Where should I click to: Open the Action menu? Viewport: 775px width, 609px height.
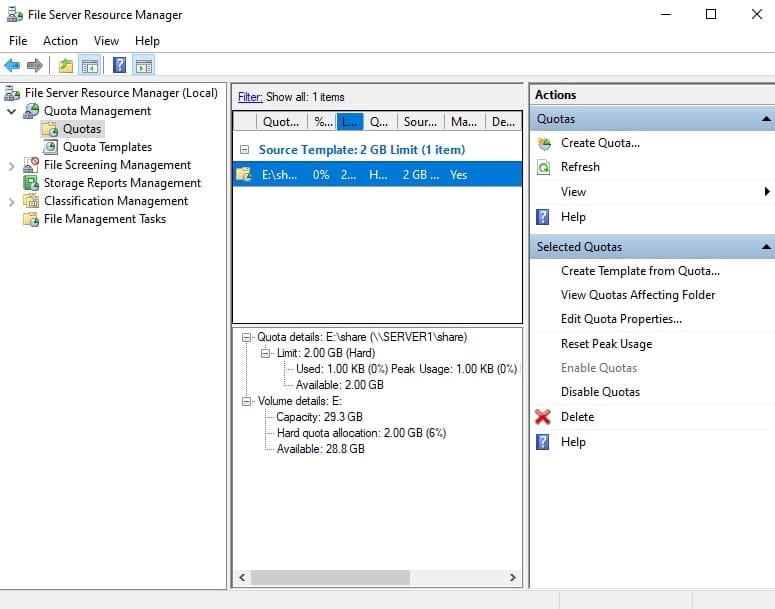click(60, 41)
